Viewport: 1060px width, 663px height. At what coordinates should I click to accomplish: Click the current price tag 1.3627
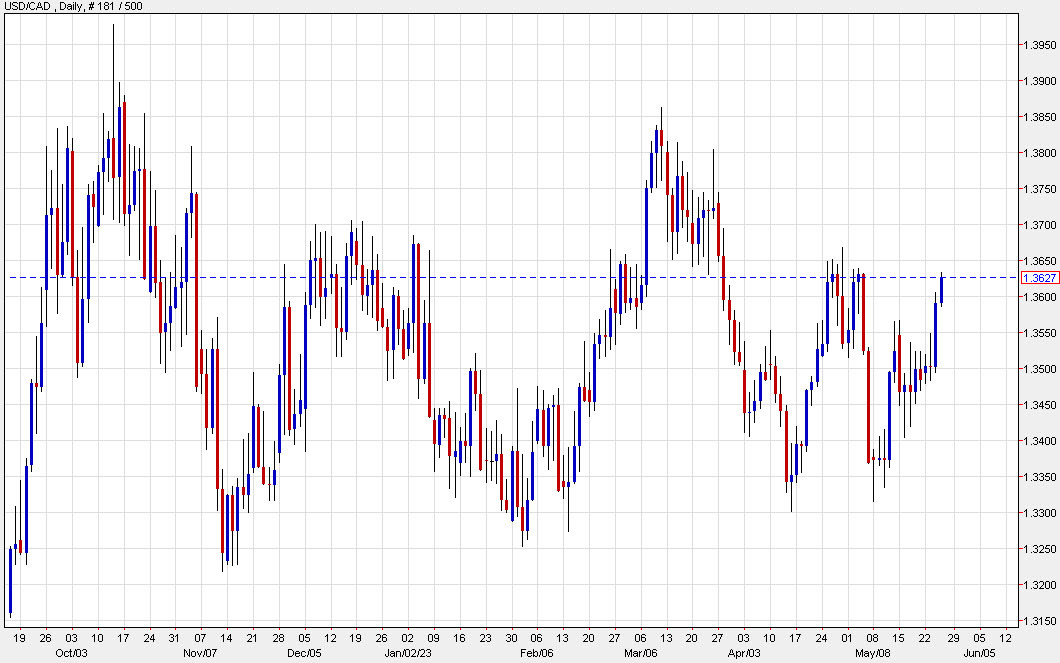[x=1031, y=279]
